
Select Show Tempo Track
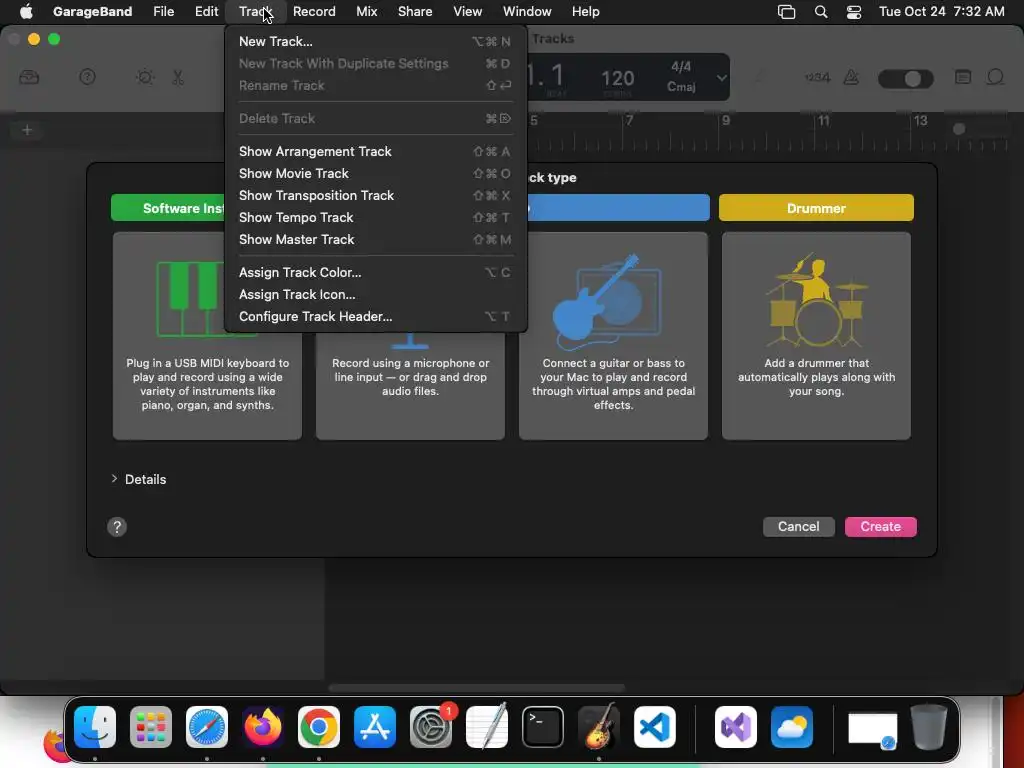coord(375,217)
